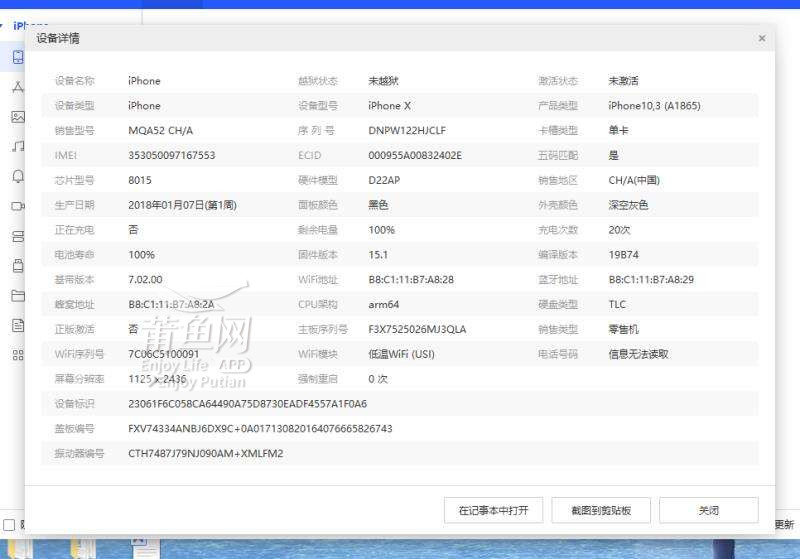Click the 更新 link behind the dialog
This screenshot has width=800, height=559.
pos(785,524)
